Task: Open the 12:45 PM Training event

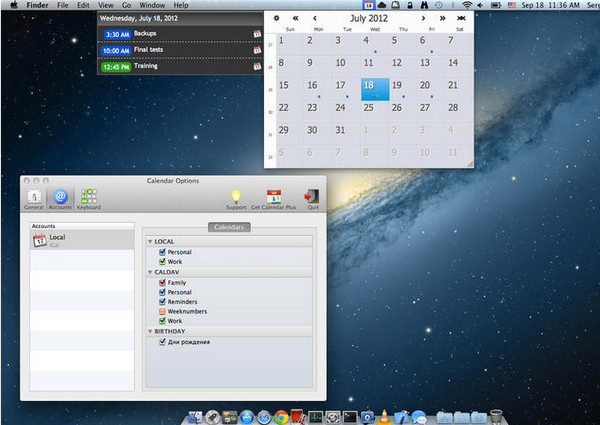Action: (181, 67)
